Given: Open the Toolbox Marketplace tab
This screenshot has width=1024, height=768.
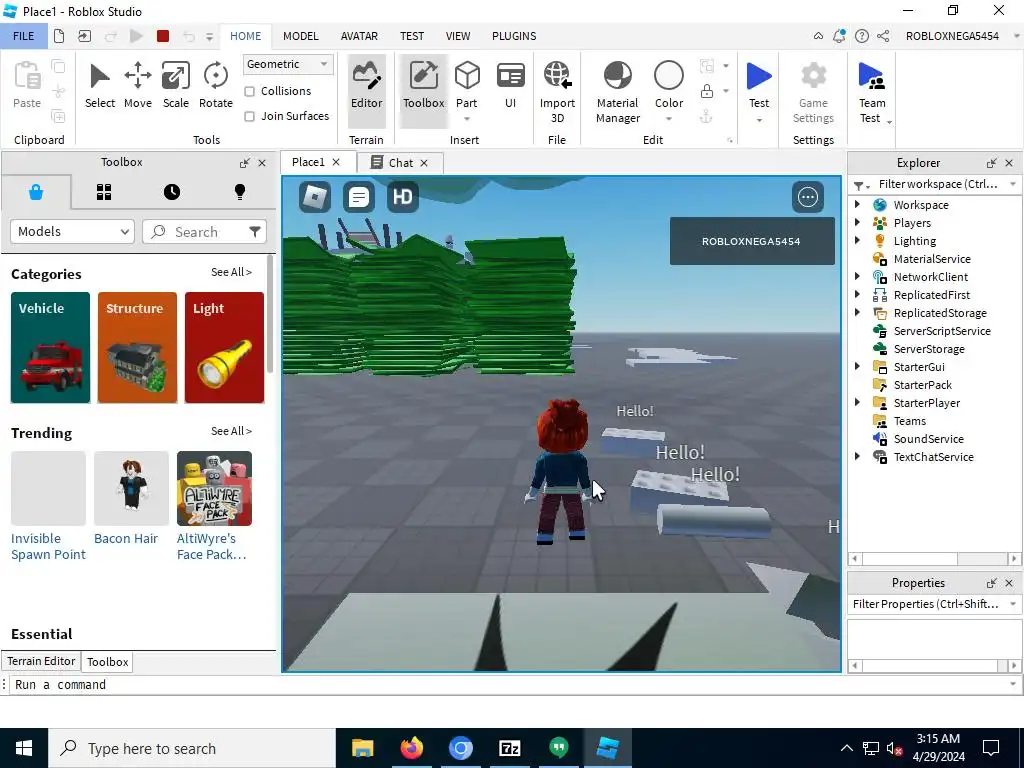Looking at the screenshot, I should 36,192.
